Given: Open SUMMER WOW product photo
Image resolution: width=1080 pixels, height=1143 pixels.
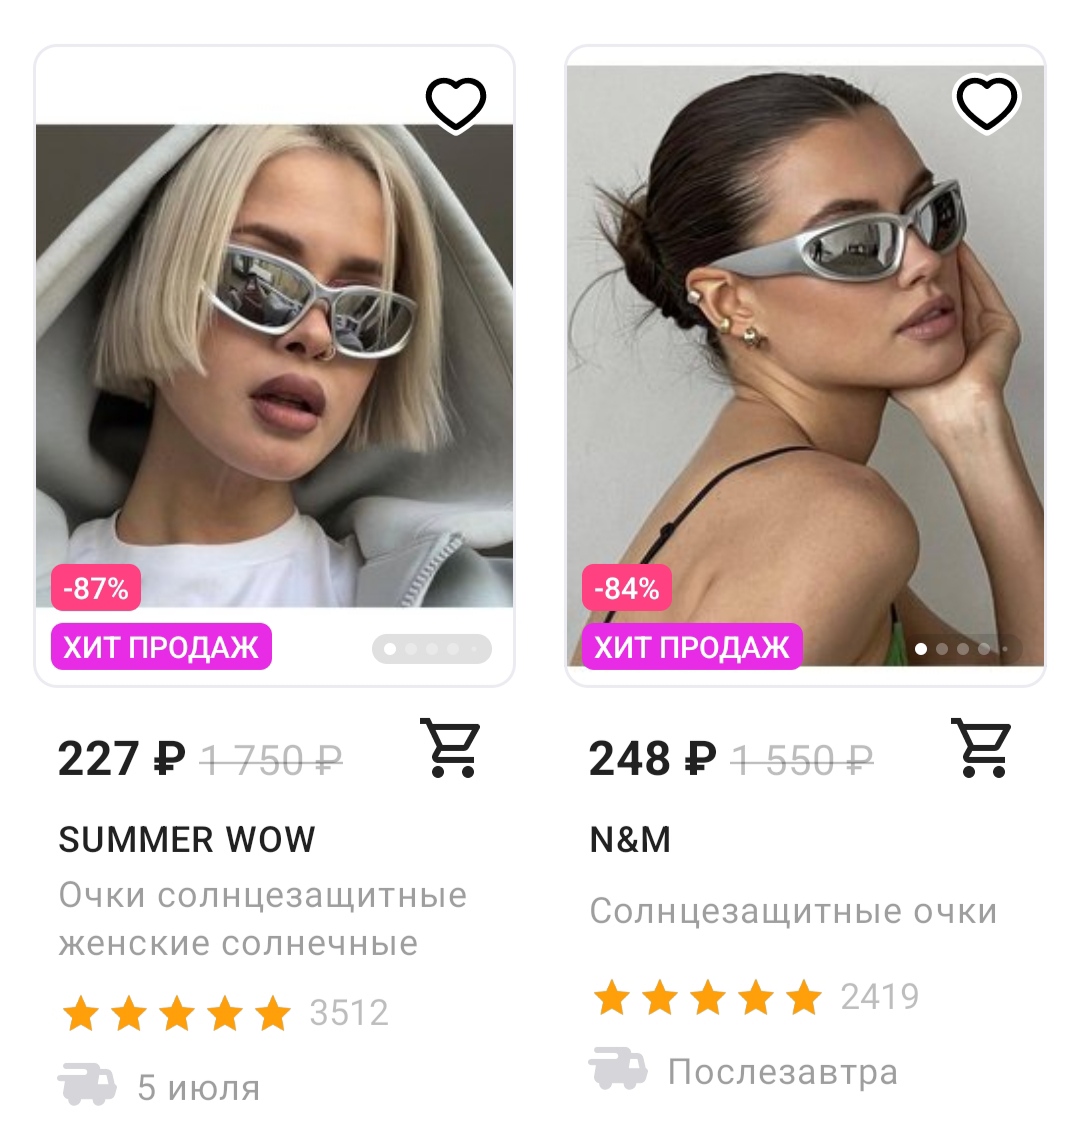Looking at the screenshot, I should (x=274, y=364).
